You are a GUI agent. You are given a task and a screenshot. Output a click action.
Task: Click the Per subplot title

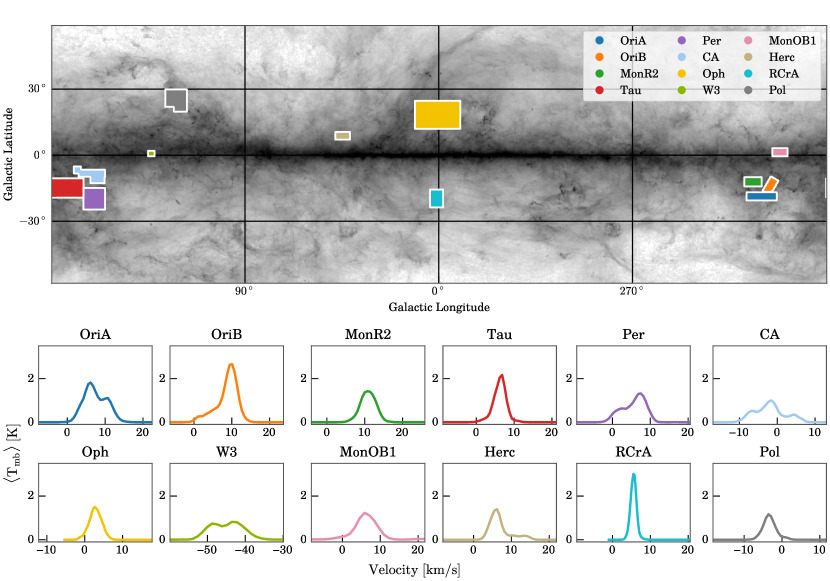634,335
